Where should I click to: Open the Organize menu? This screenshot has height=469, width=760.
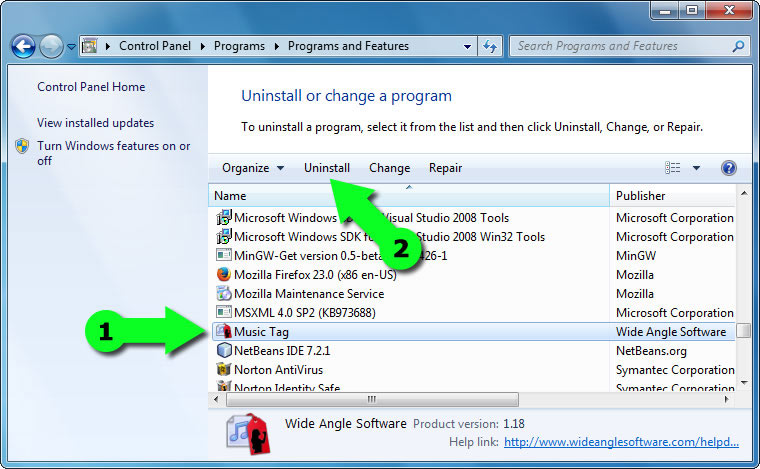pyautogui.click(x=253, y=168)
